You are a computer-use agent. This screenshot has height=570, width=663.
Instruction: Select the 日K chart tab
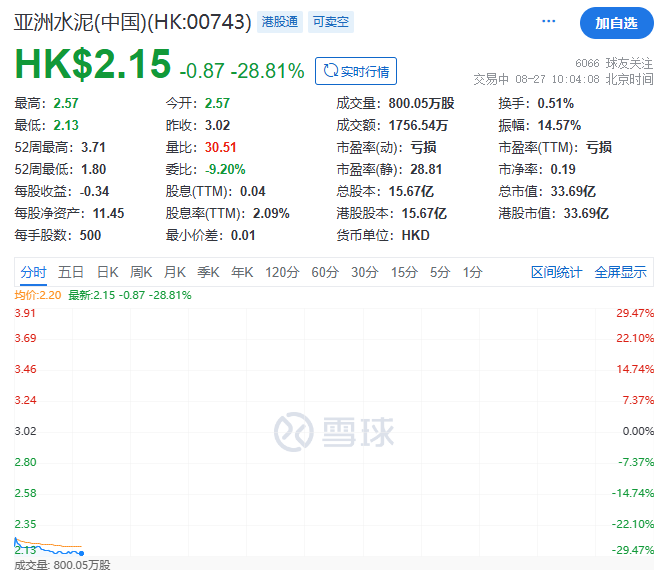click(108, 272)
